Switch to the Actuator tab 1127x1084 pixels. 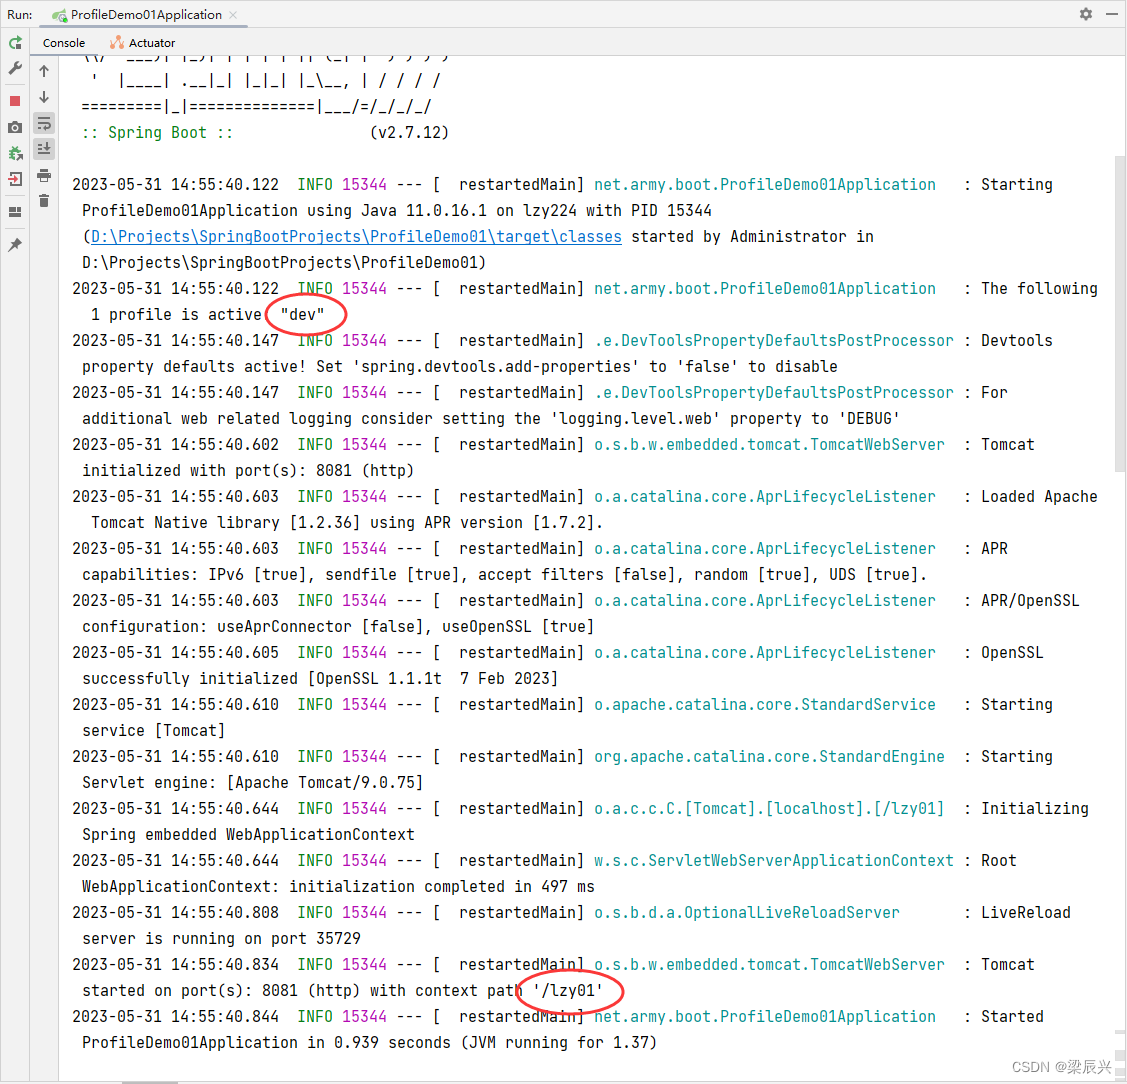coord(142,43)
